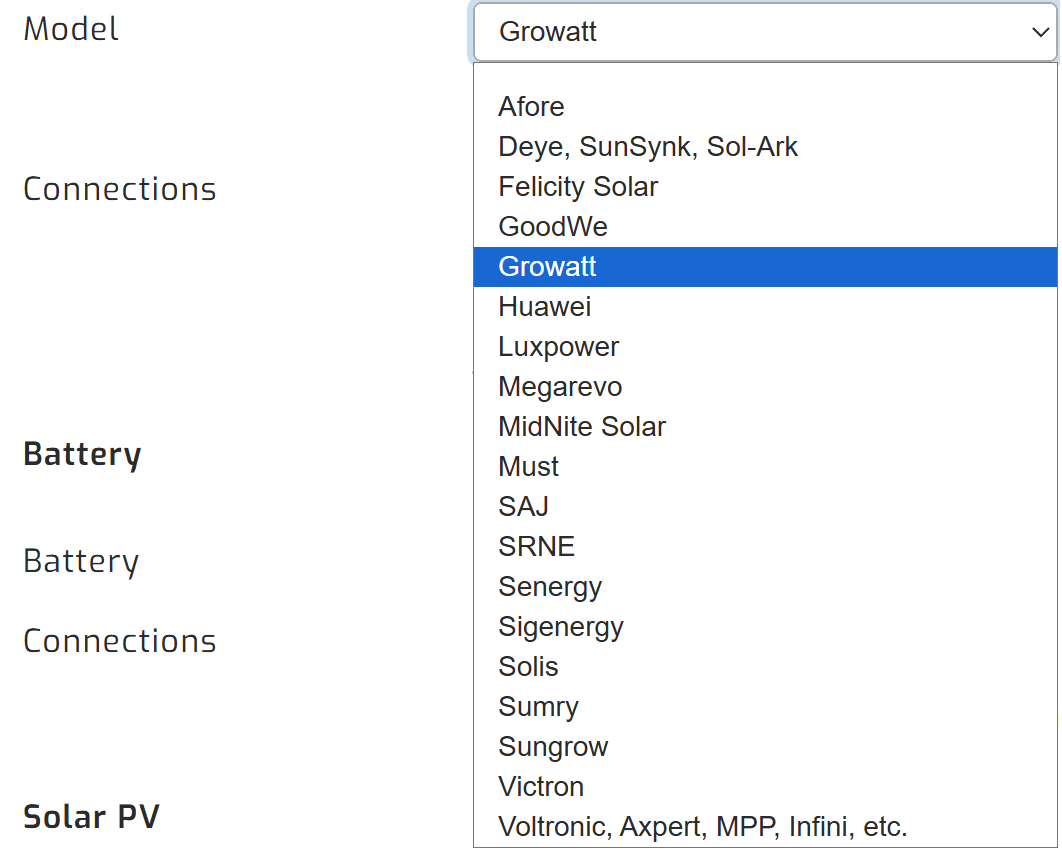Viewport: 1062px width, 849px height.
Task: Select Luxpower in the list
Action: pos(558,347)
